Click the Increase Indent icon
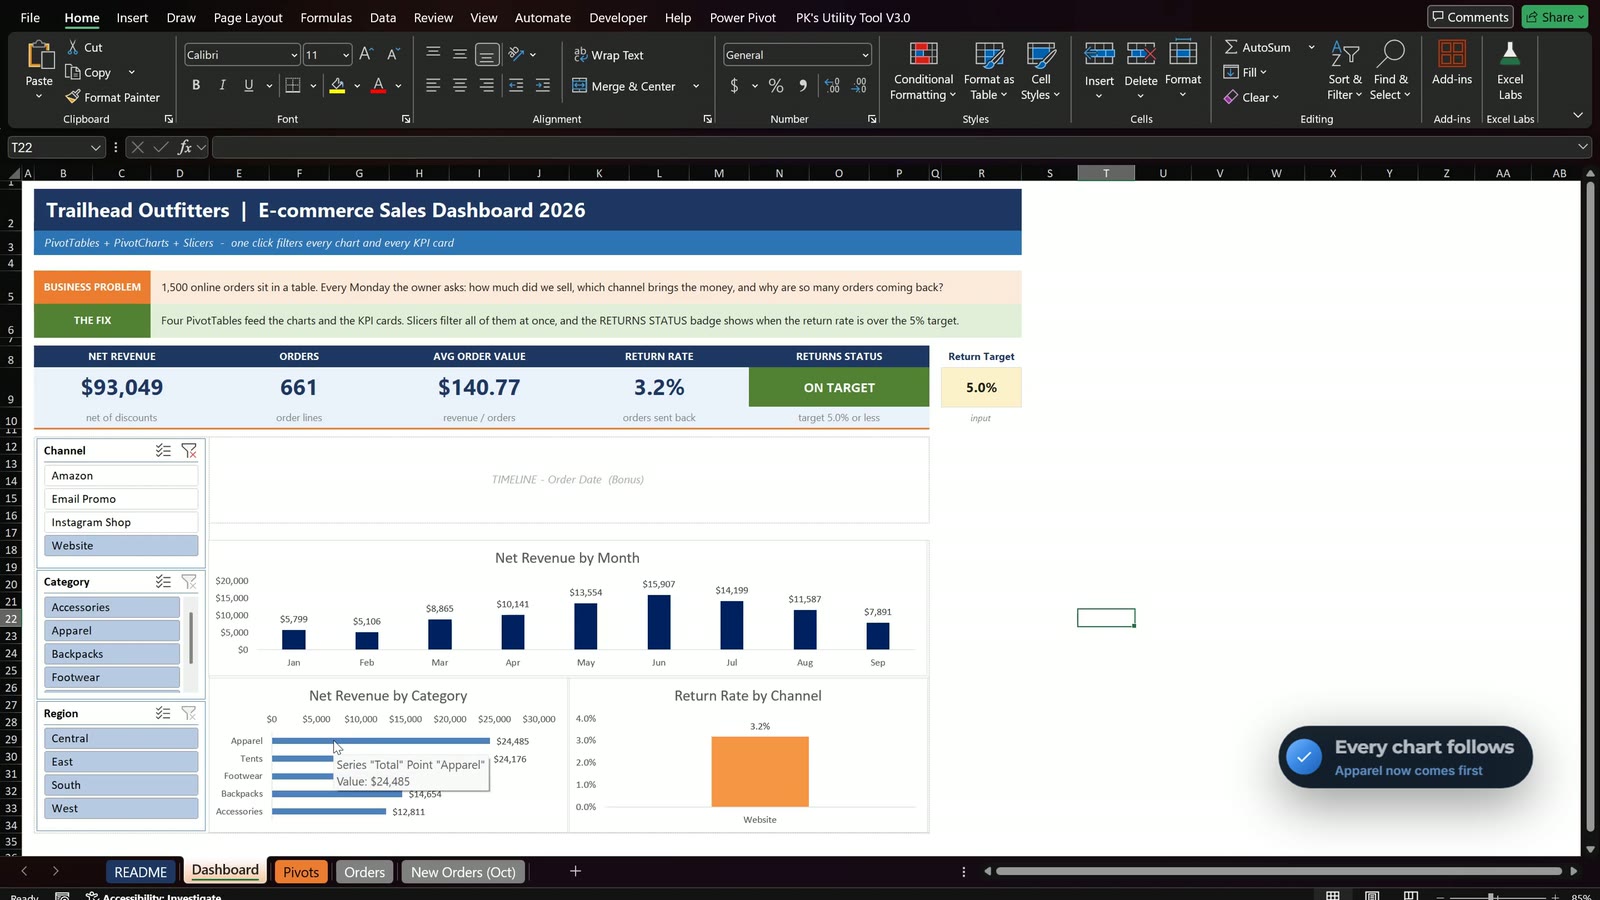 coord(542,86)
